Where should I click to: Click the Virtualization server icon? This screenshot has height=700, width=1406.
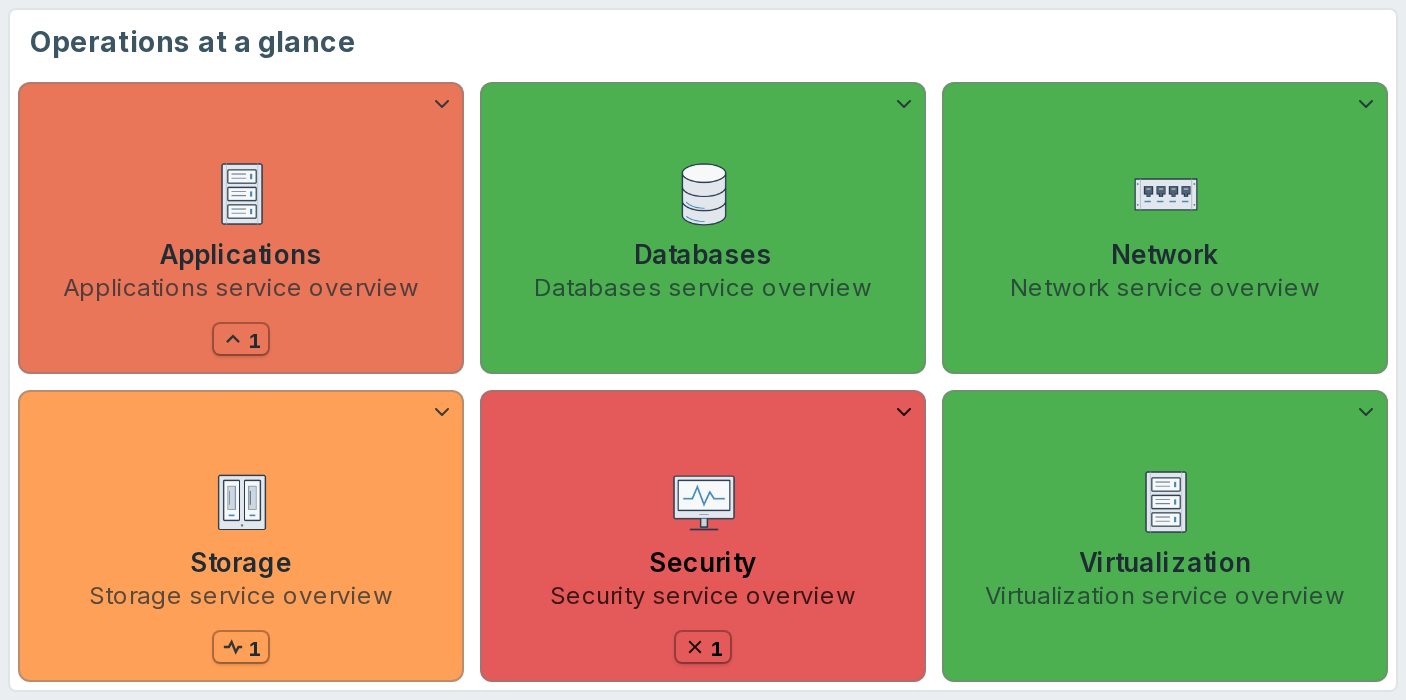[x=1165, y=502]
